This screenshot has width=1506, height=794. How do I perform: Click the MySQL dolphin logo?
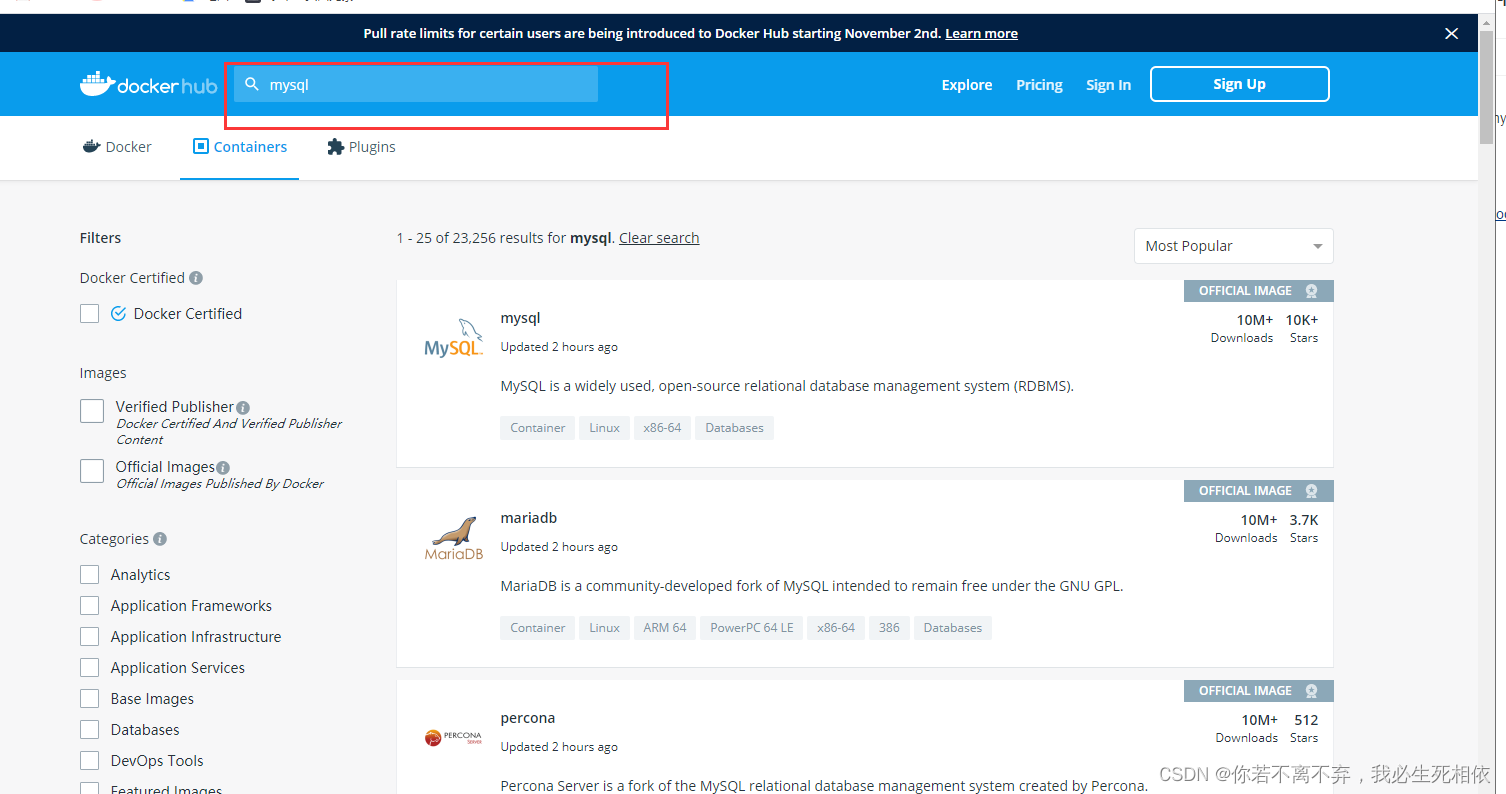[x=454, y=338]
